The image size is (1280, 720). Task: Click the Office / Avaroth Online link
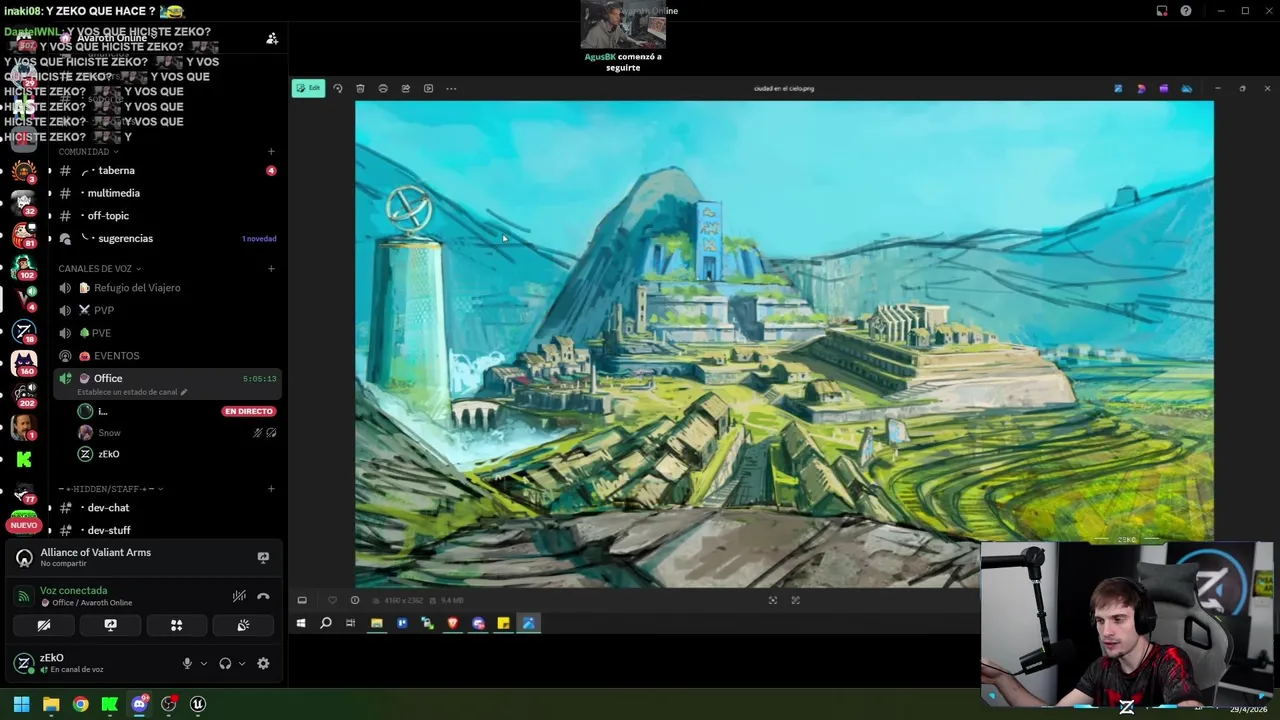point(92,603)
